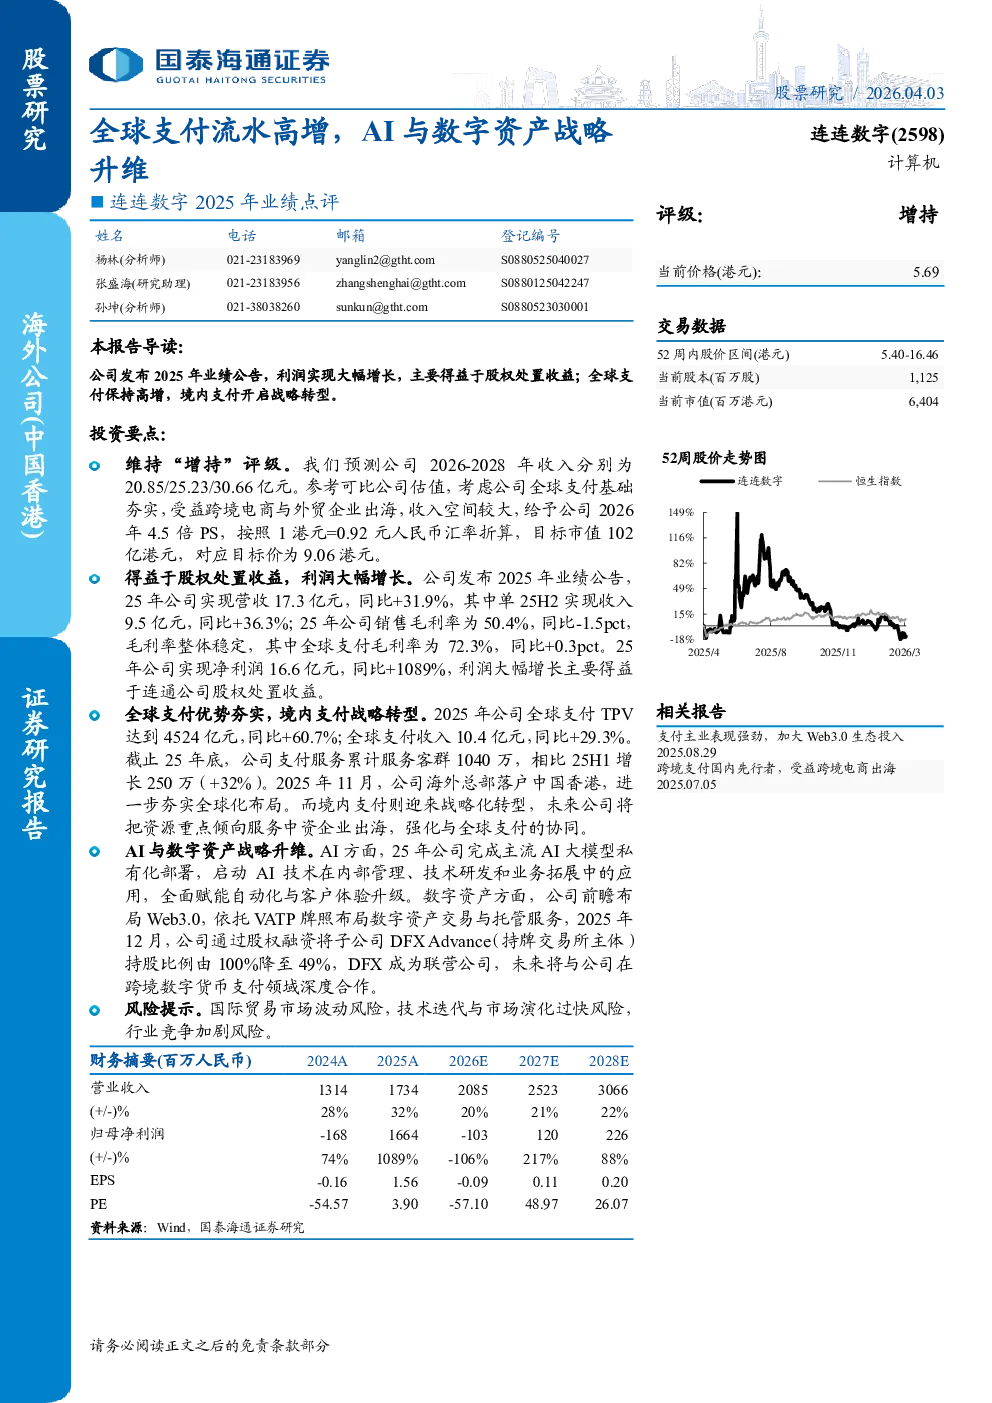Click the company name 连连数字(2598)
Image resolution: width=992 pixels, height=1403 pixels.
pos(877,134)
